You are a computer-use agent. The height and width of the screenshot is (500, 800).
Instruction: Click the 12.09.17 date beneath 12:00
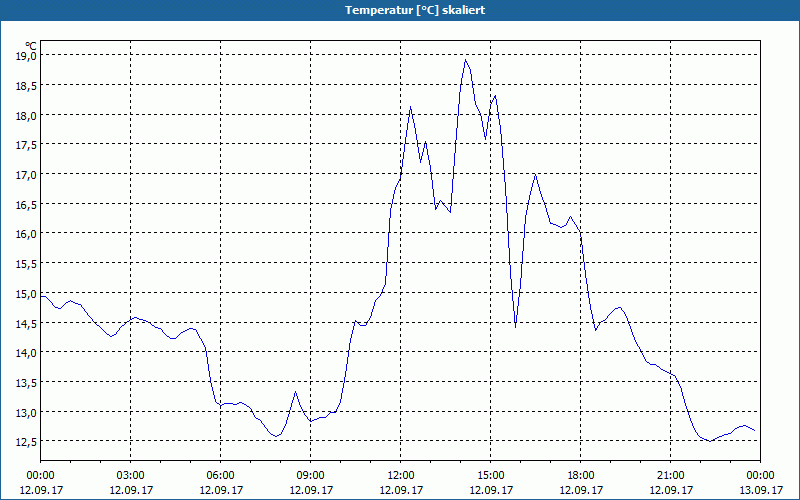pyautogui.click(x=401, y=490)
